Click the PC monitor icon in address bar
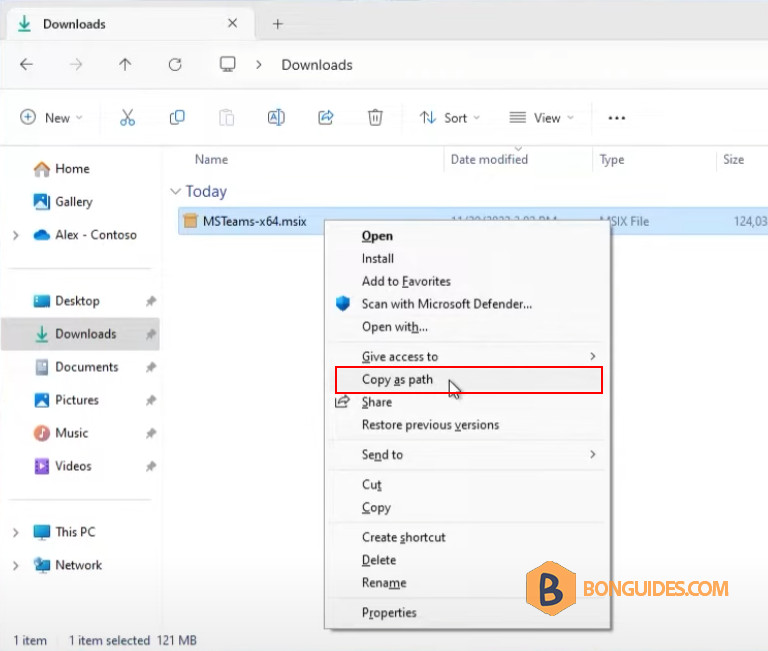This screenshot has width=768, height=651. (x=227, y=64)
